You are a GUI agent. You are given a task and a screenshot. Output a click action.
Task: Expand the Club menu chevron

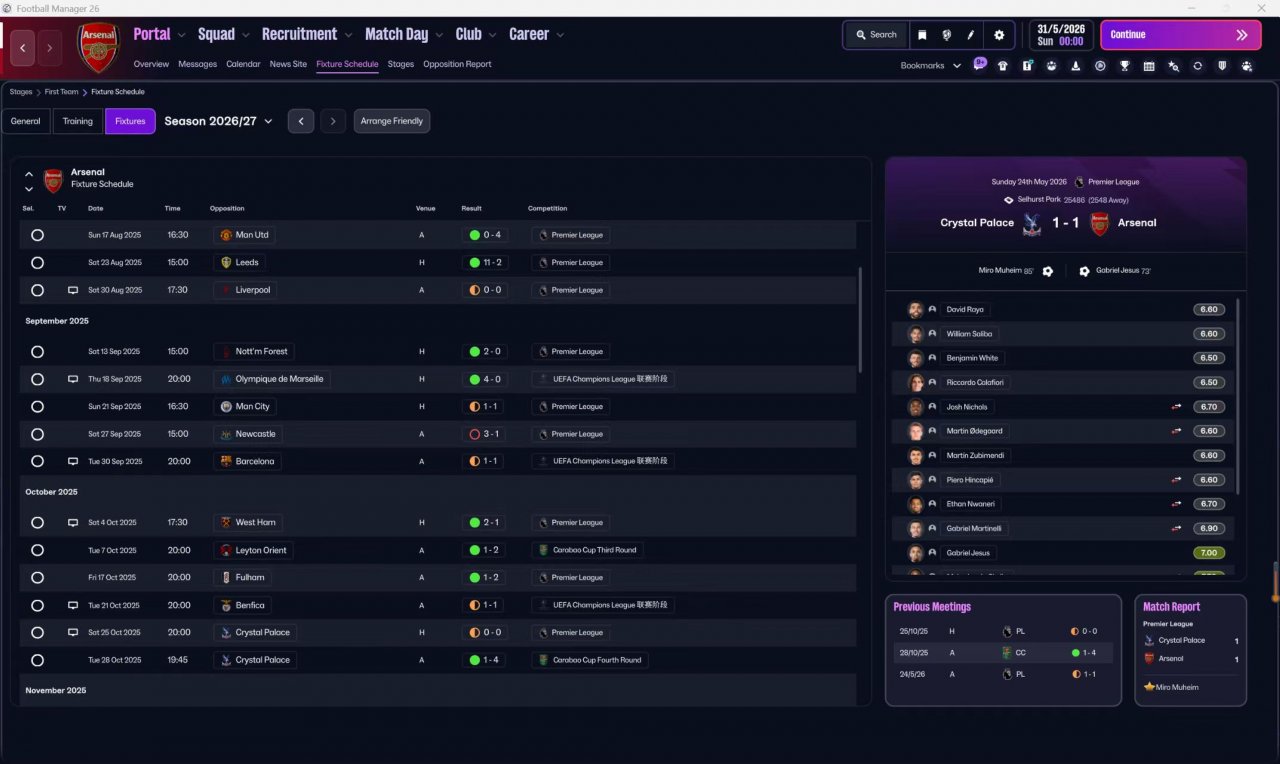[x=493, y=35]
